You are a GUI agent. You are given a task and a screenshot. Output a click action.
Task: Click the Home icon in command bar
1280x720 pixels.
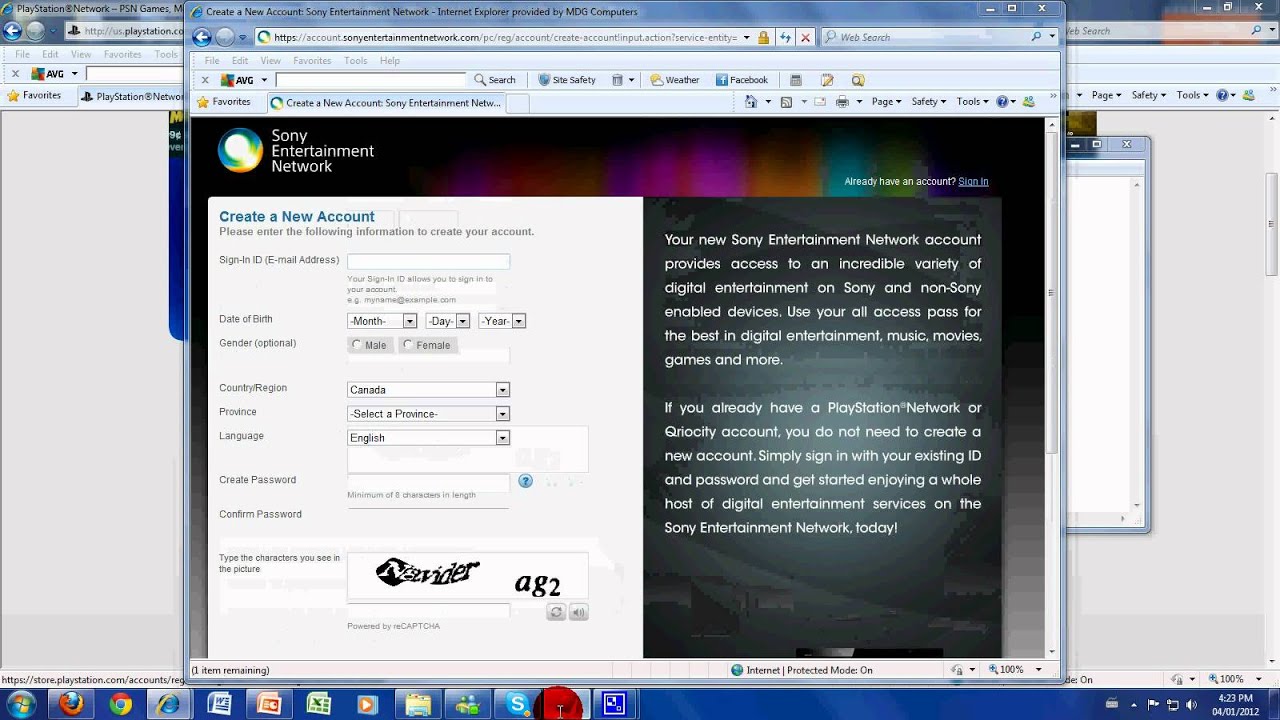[751, 102]
